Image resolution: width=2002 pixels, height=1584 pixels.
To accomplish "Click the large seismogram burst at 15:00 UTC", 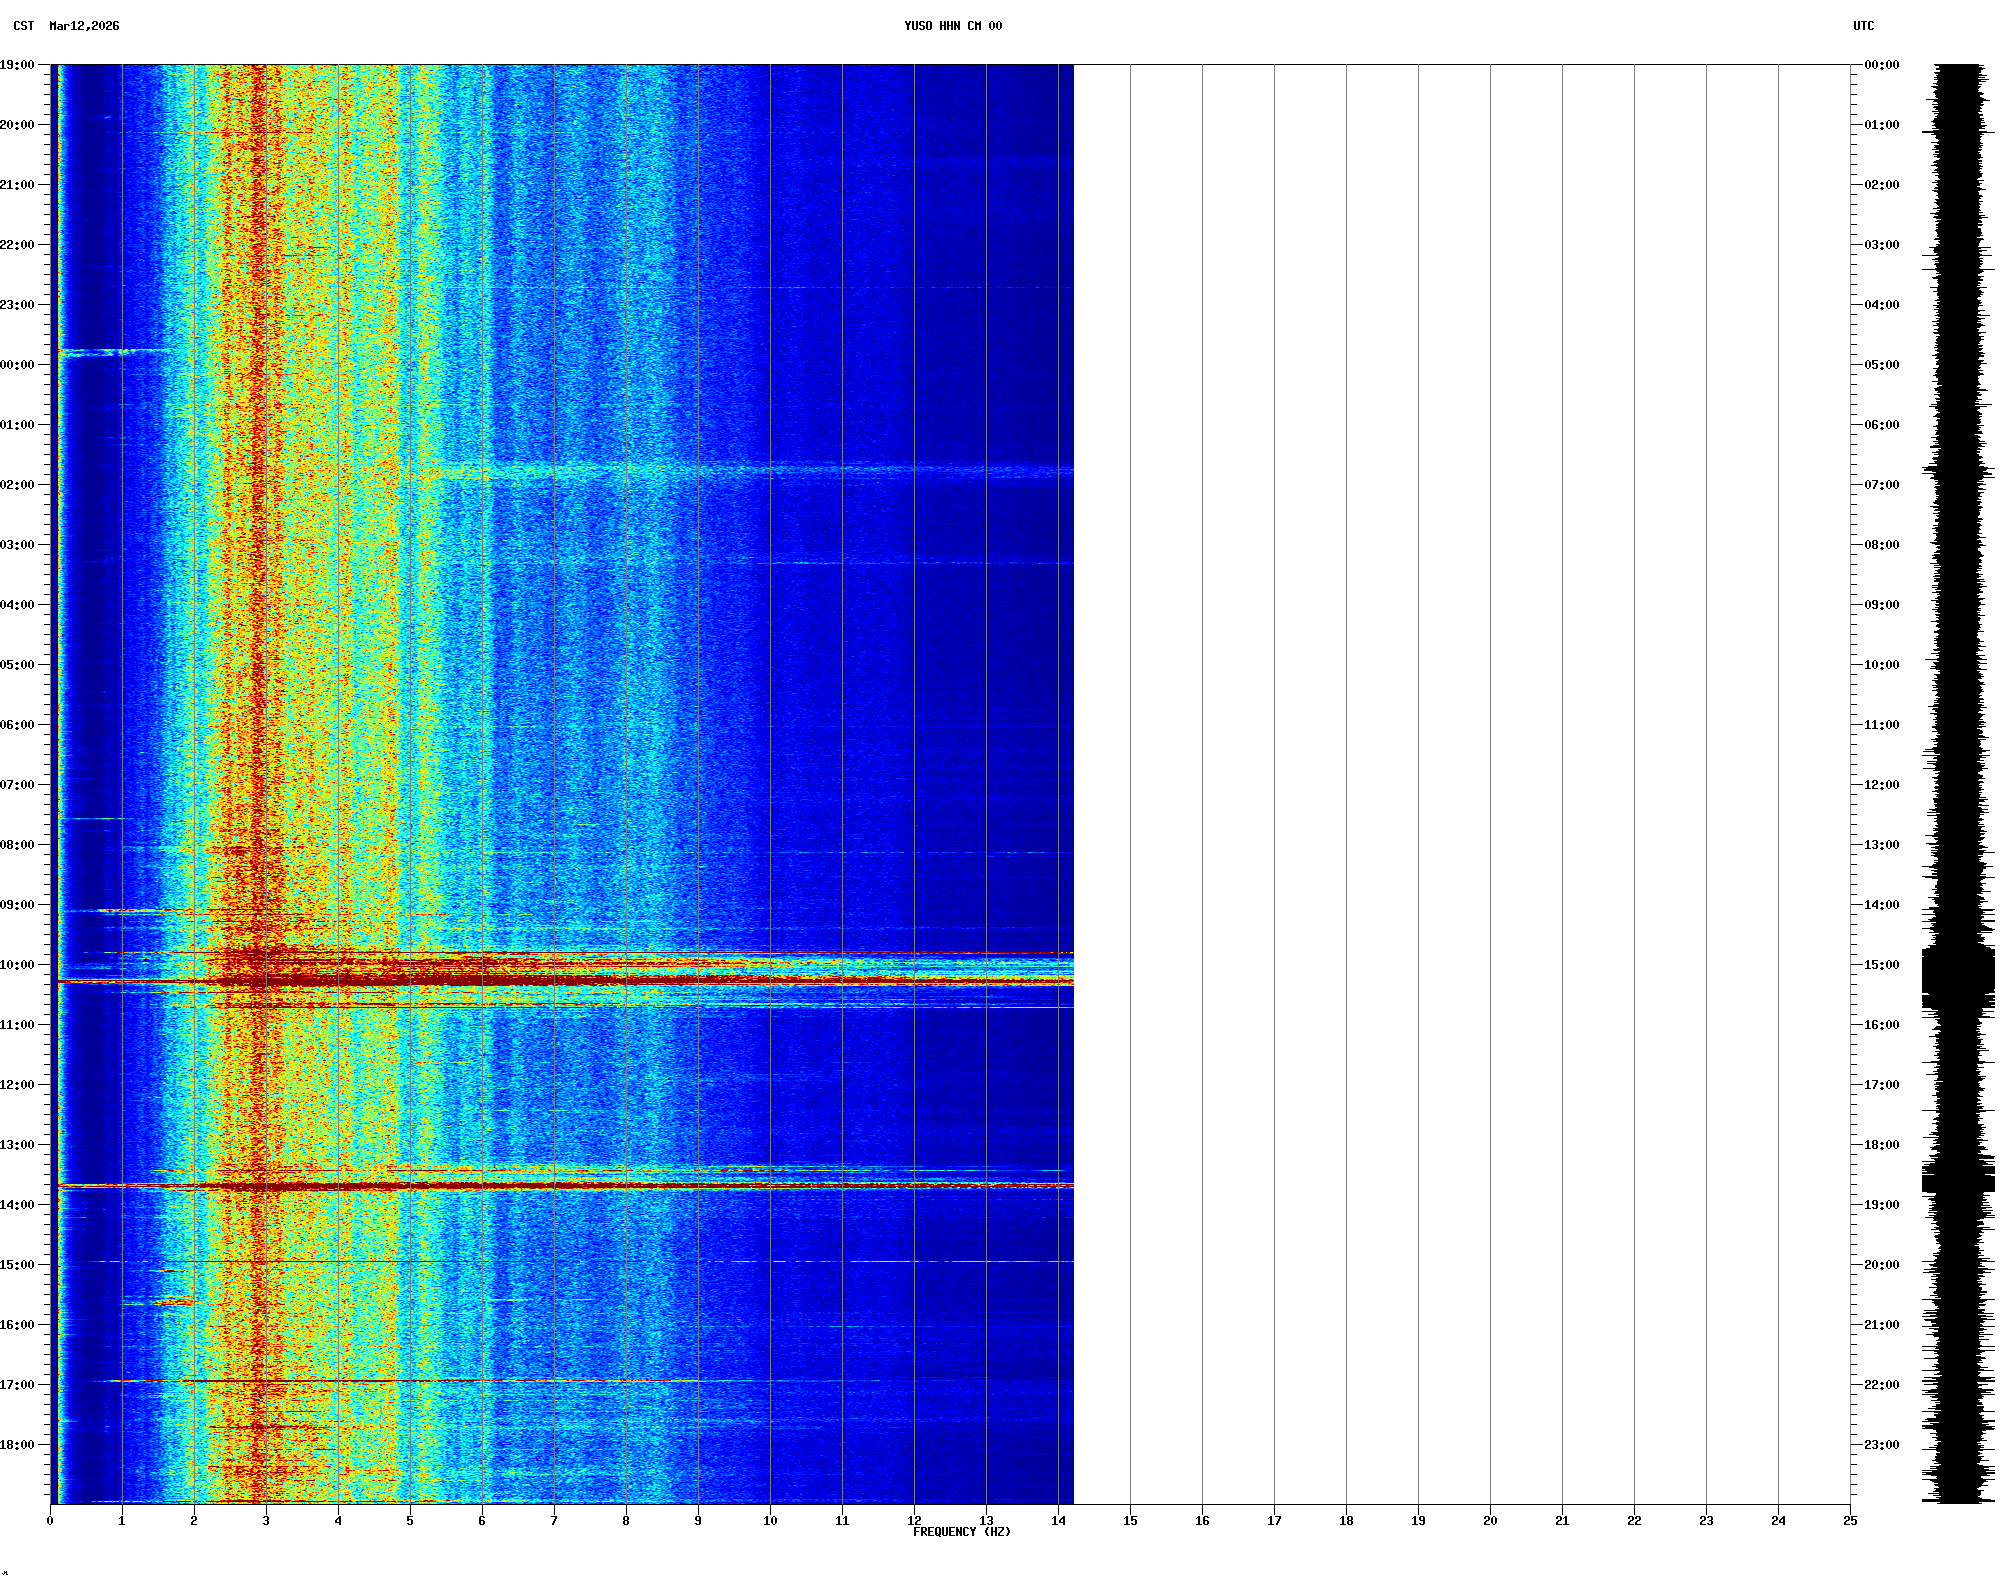I will (x=1957, y=975).
